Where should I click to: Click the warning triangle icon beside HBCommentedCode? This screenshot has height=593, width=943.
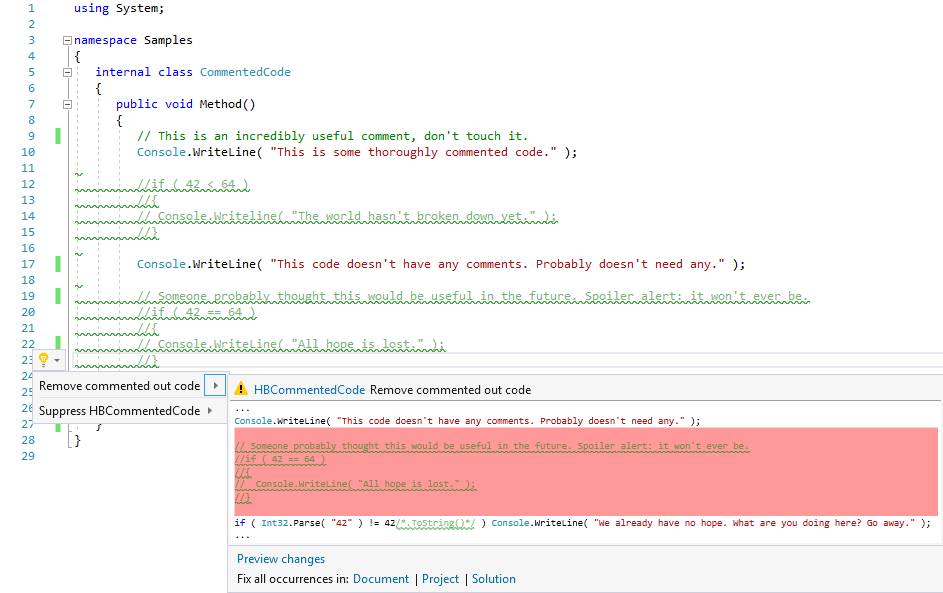point(241,389)
